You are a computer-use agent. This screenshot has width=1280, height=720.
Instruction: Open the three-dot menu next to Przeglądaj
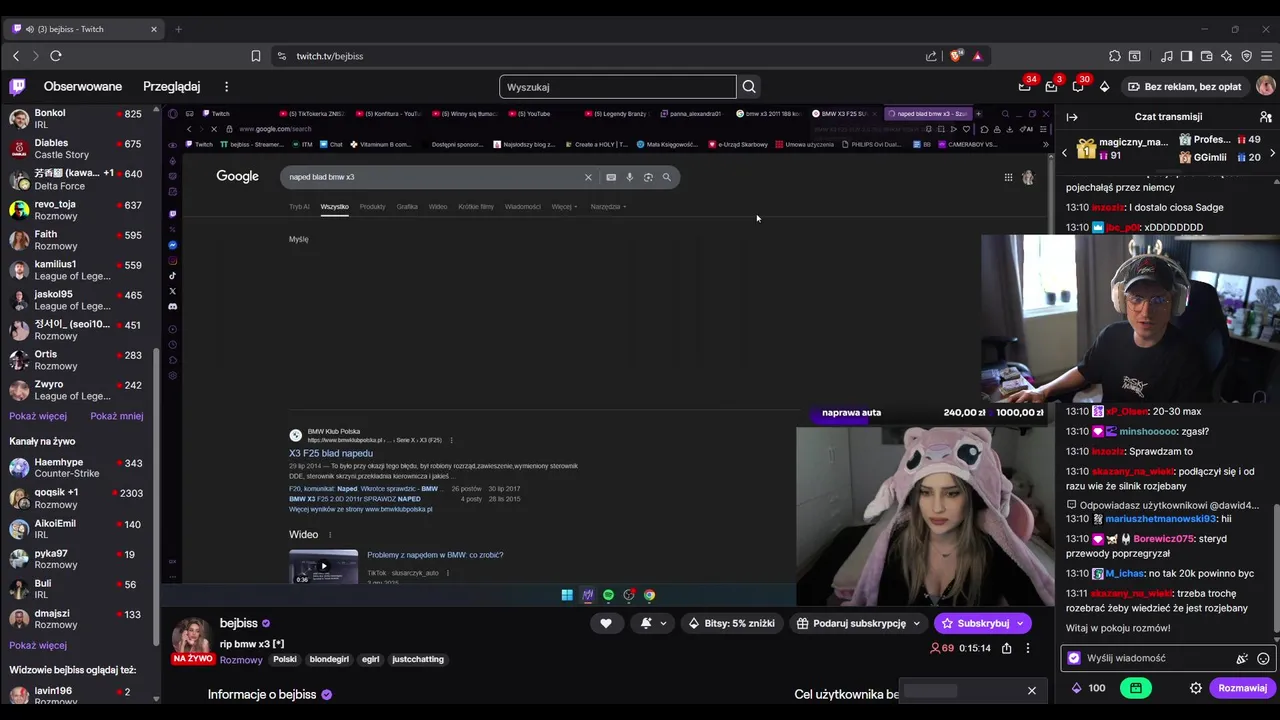point(227,87)
